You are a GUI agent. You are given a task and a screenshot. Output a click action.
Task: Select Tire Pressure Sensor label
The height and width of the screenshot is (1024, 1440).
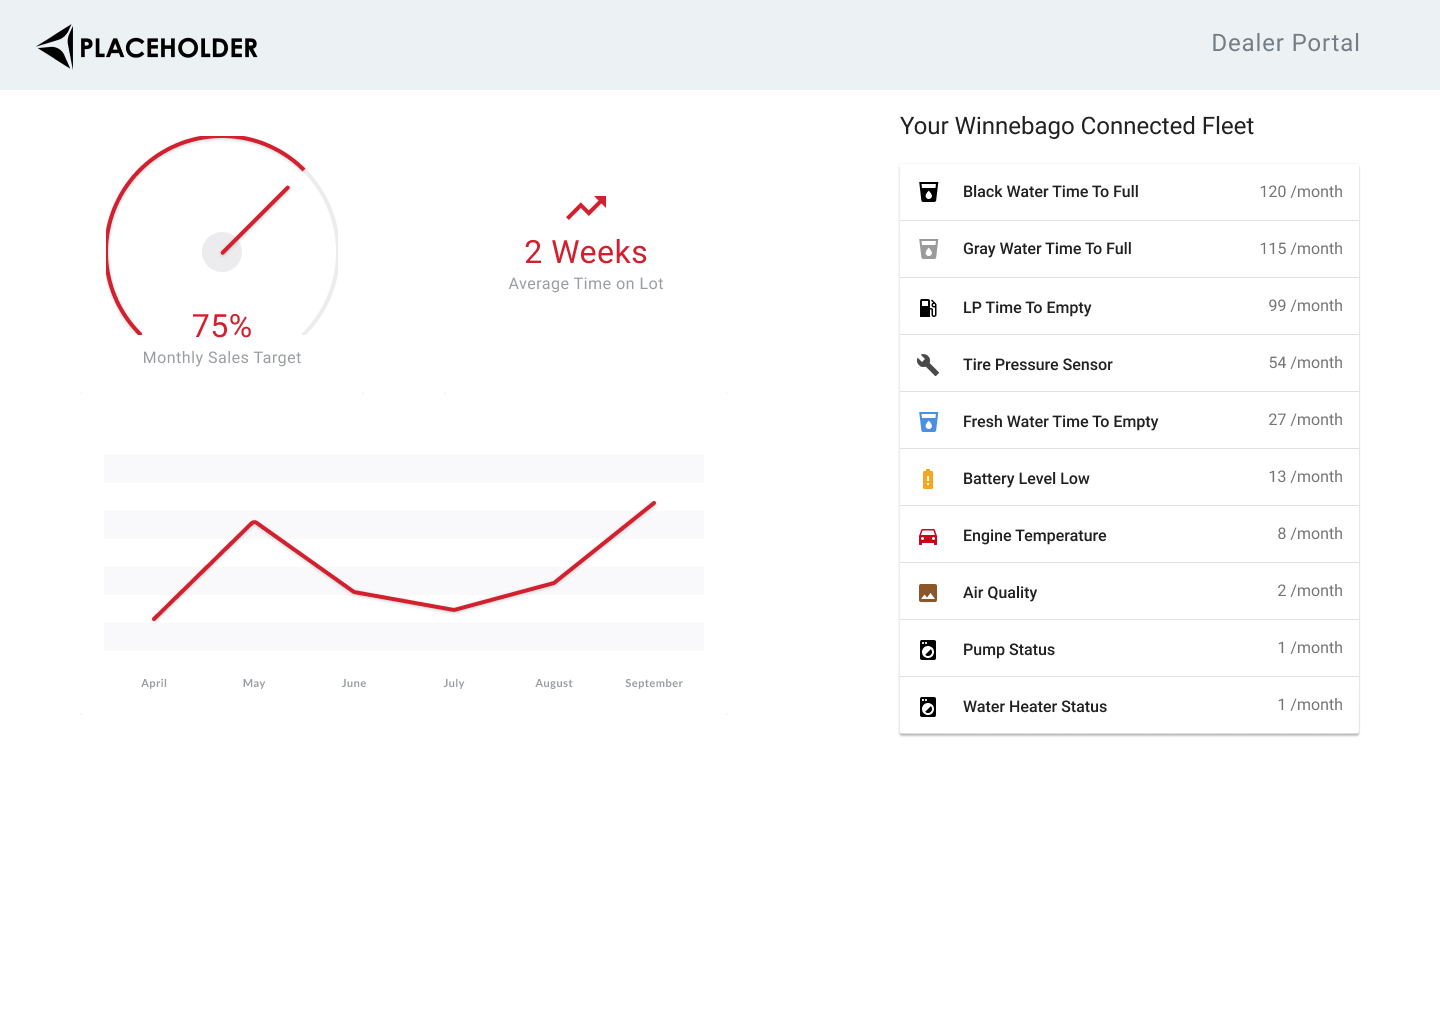click(1037, 365)
